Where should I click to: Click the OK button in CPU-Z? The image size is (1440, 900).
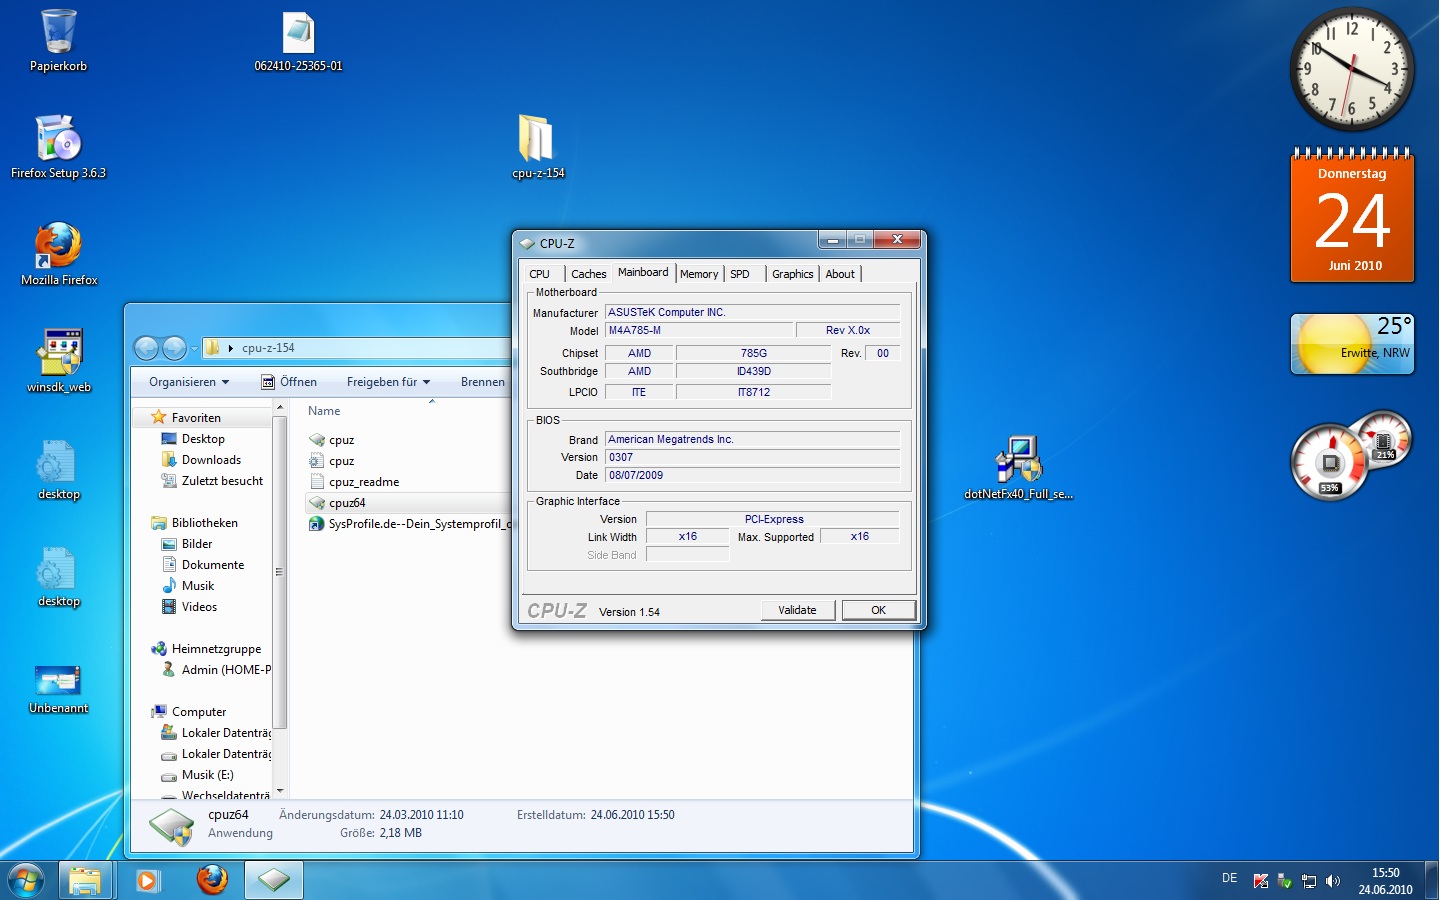(878, 610)
